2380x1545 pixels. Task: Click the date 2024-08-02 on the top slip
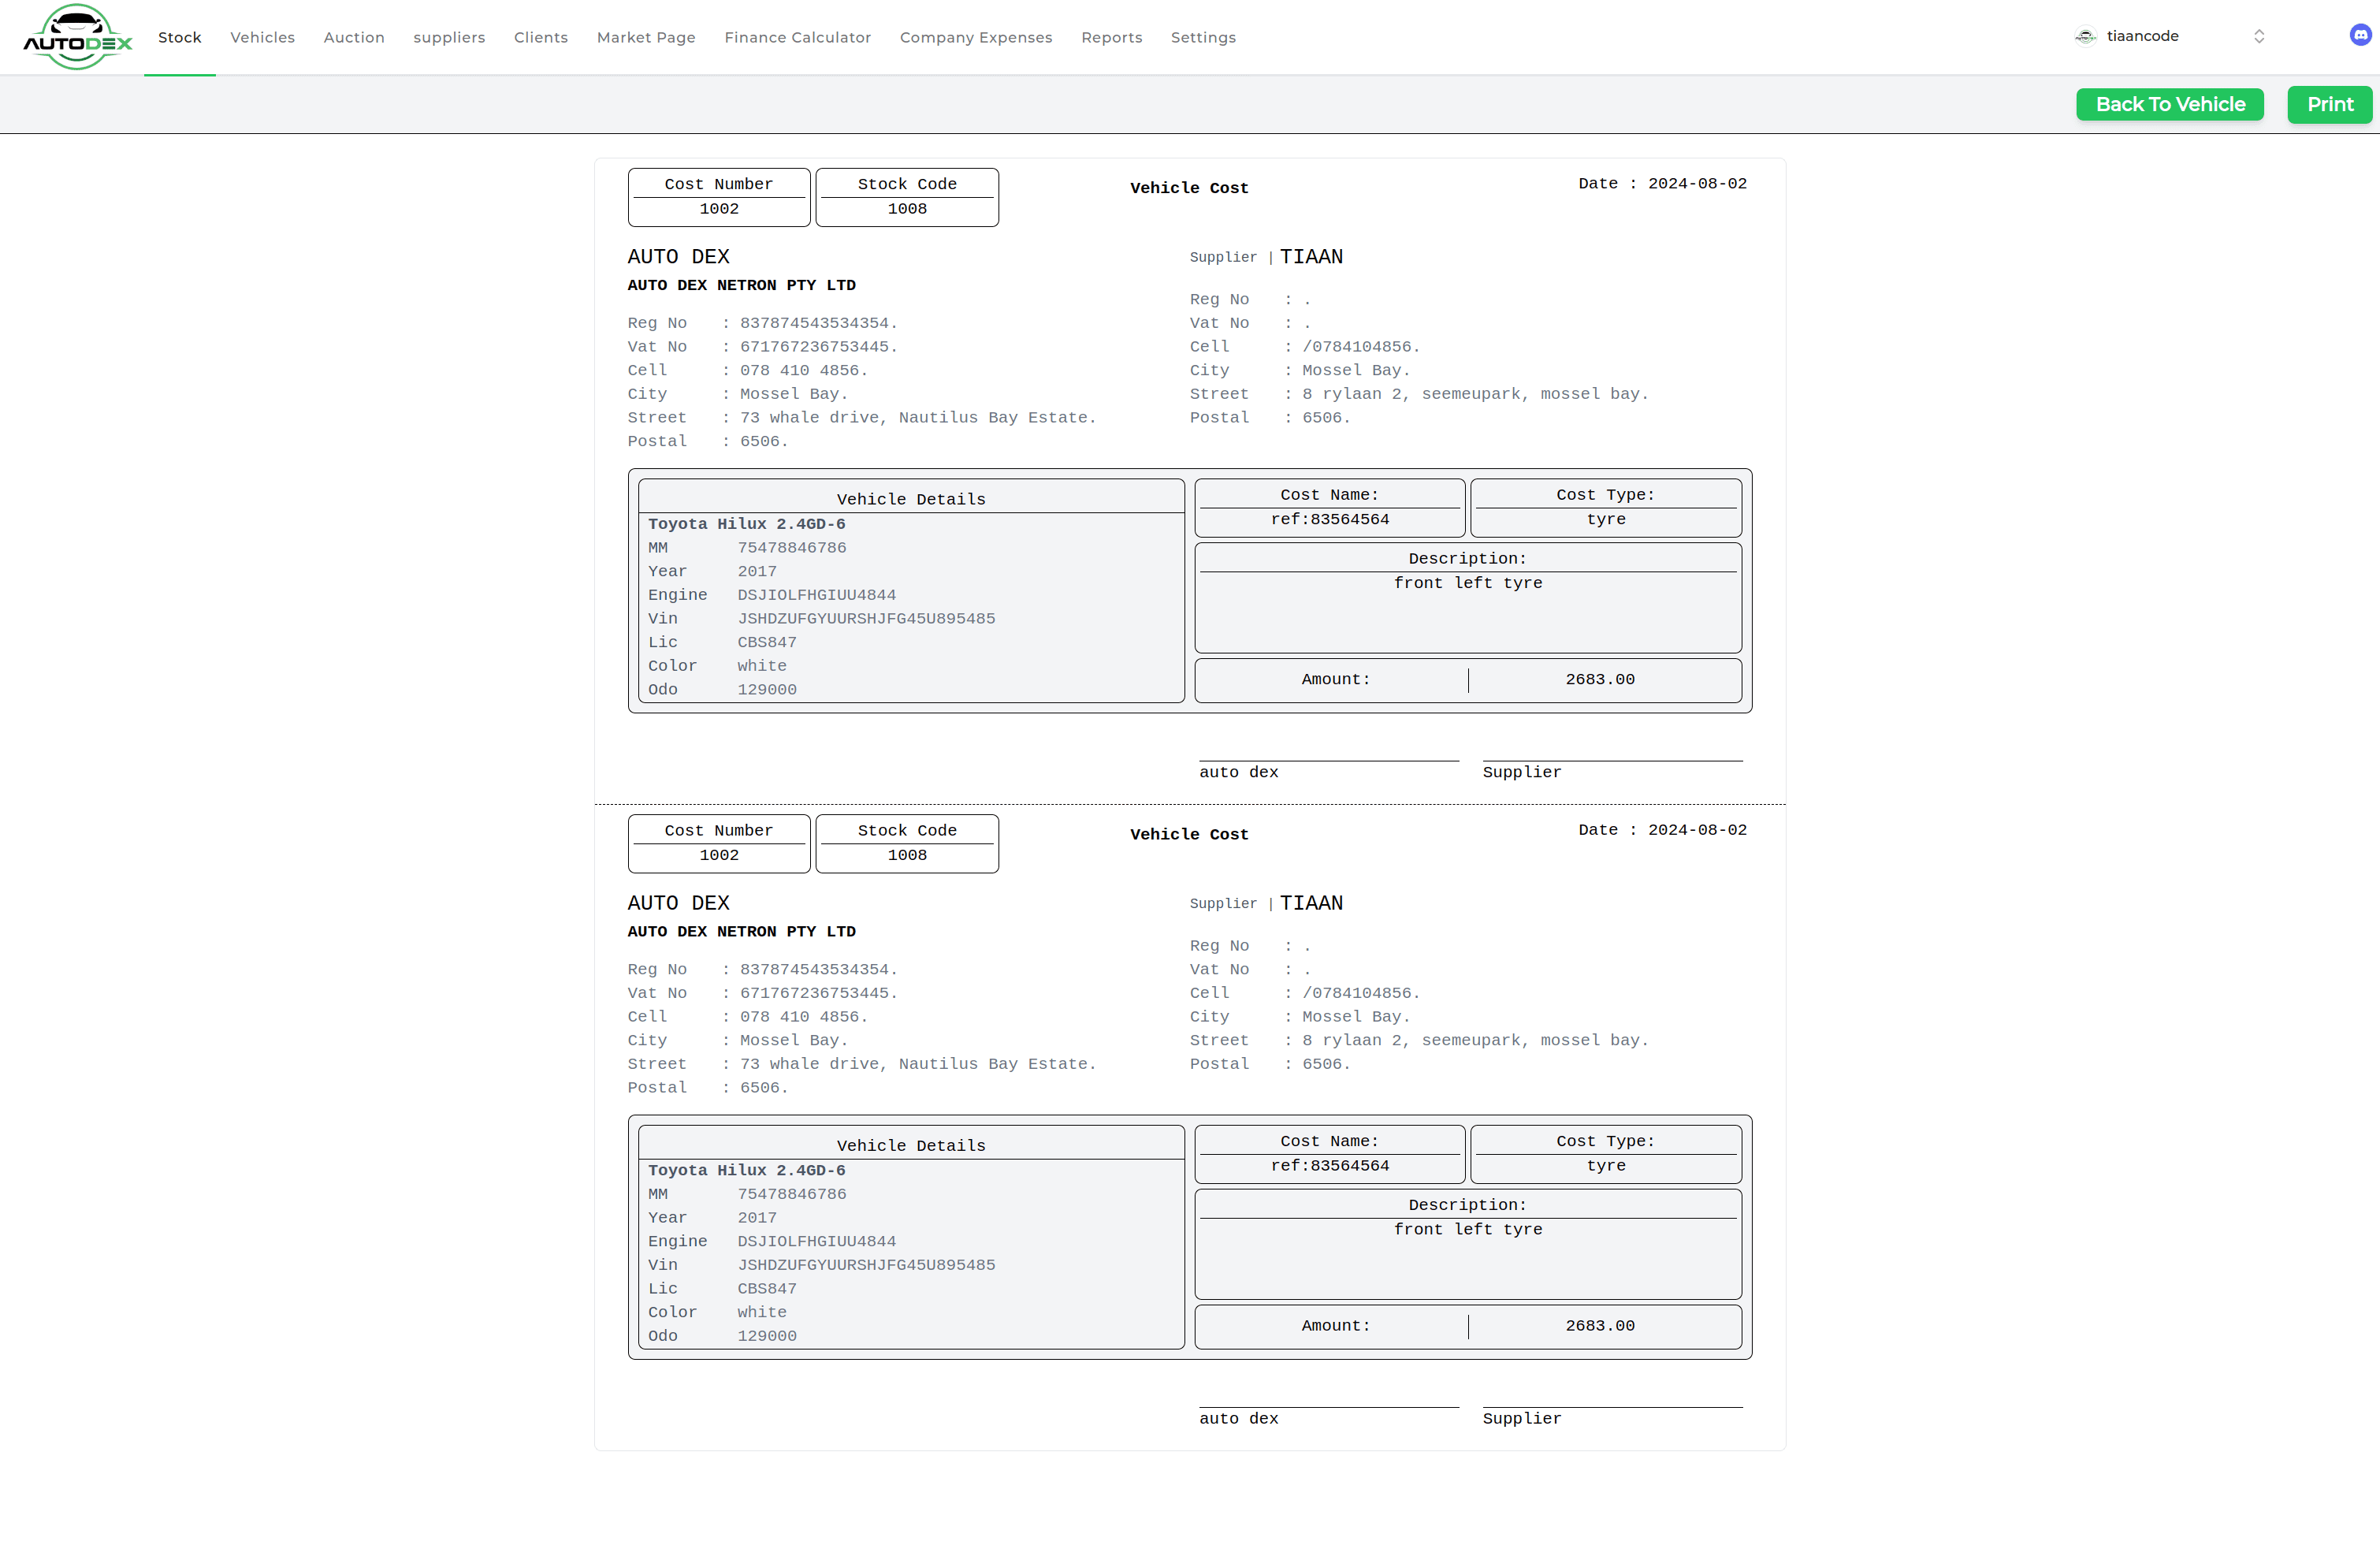1697,183
